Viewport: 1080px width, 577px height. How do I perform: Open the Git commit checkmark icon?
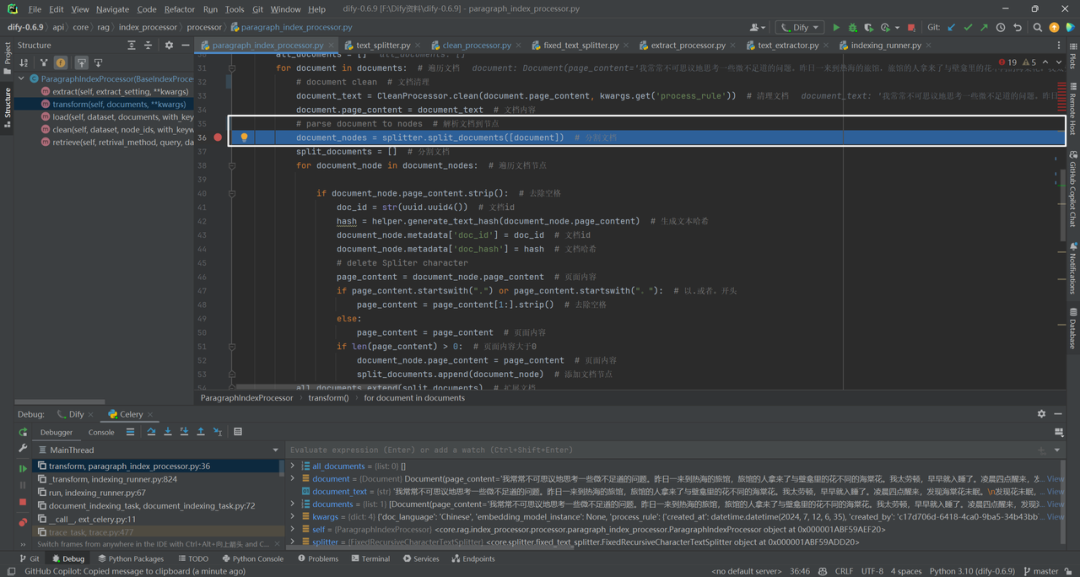click(x=968, y=28)
